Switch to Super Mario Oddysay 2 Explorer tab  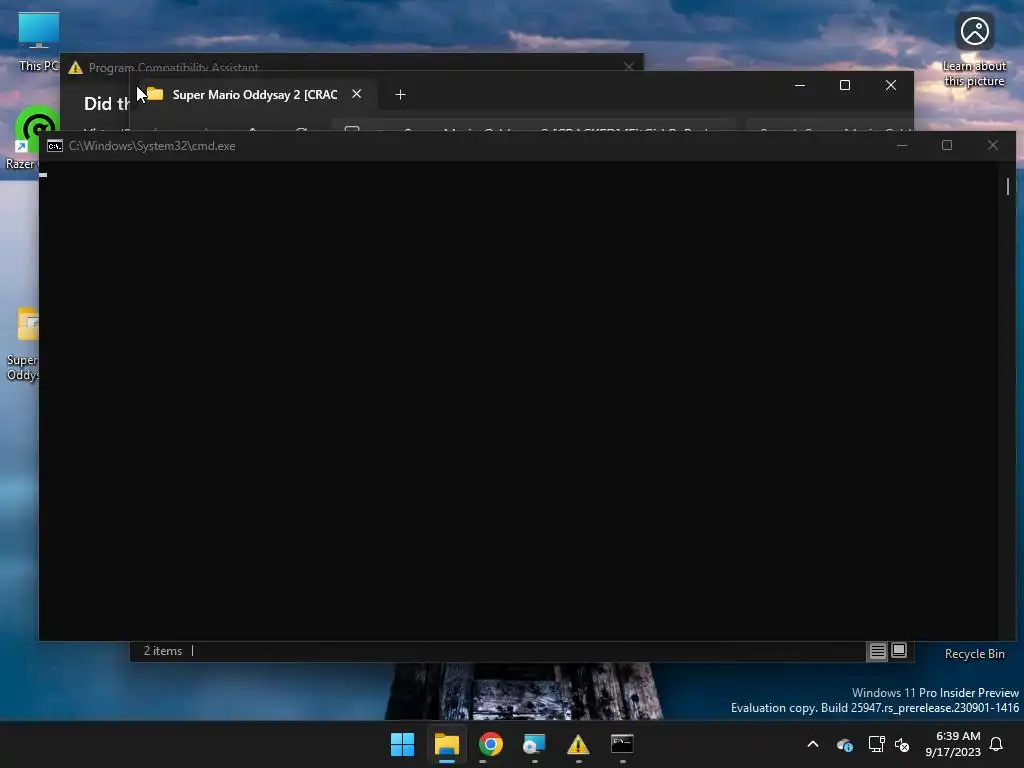click(255, 95)
